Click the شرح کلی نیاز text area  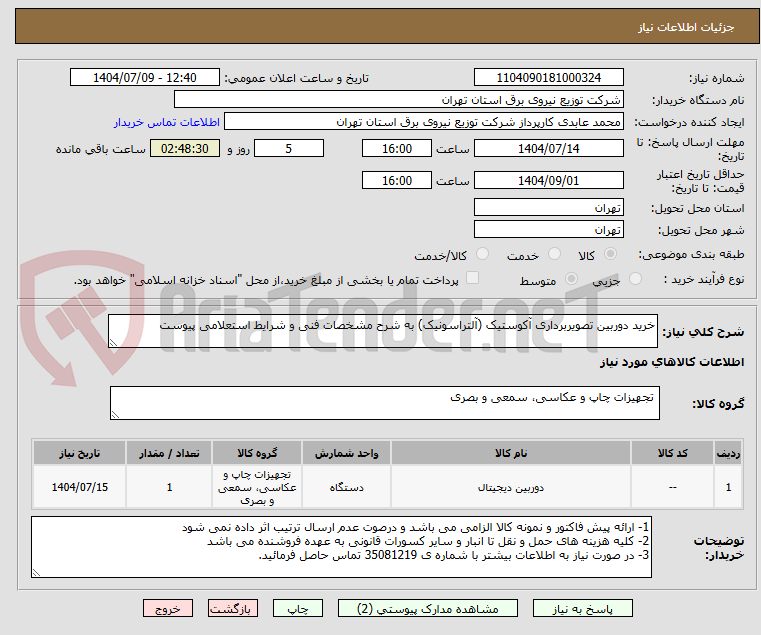pos(383,331)
